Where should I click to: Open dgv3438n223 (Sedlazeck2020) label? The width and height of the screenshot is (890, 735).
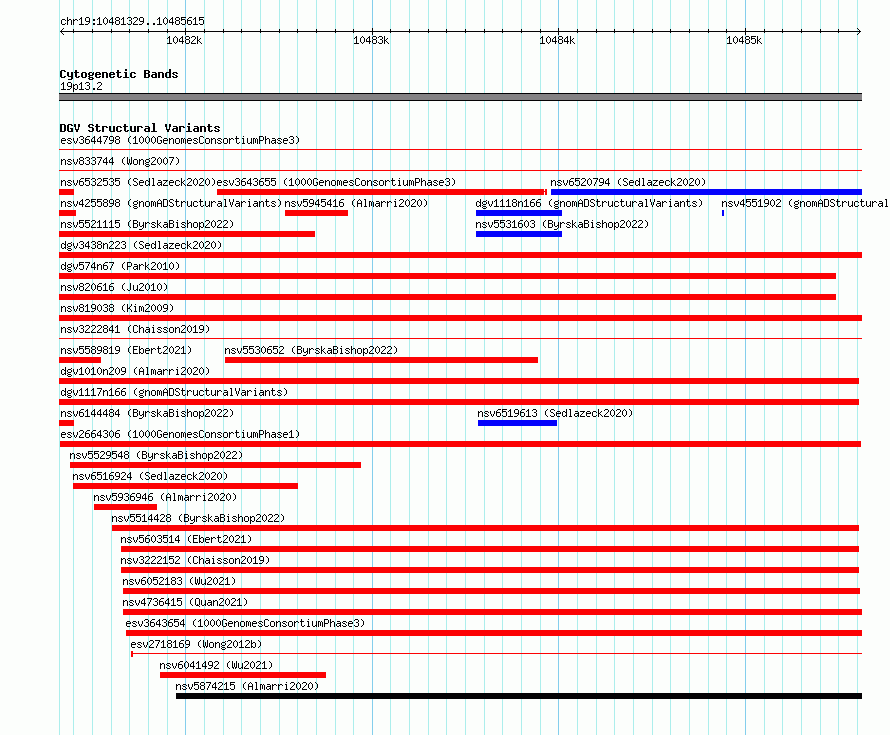(x=141, y=245)
